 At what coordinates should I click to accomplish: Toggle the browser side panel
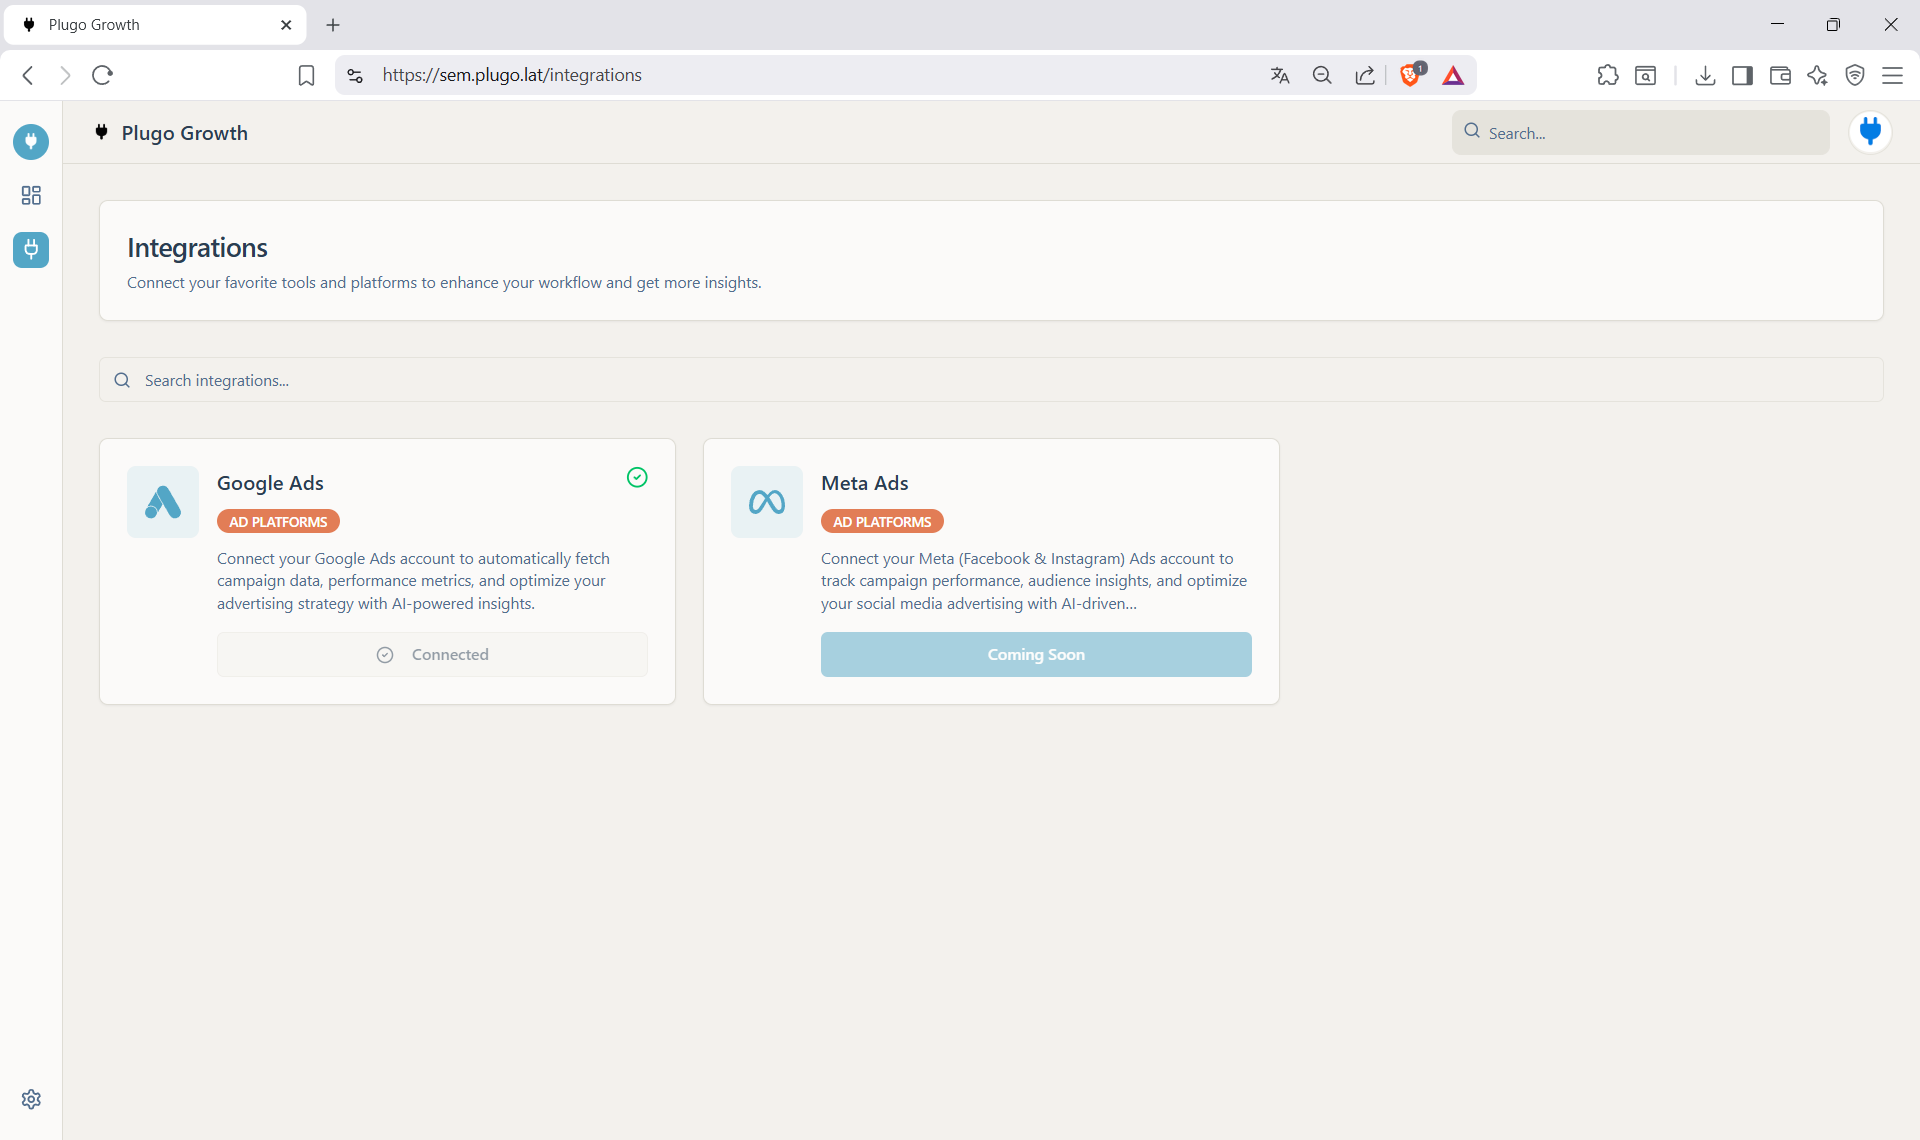tap(1742, 75)
